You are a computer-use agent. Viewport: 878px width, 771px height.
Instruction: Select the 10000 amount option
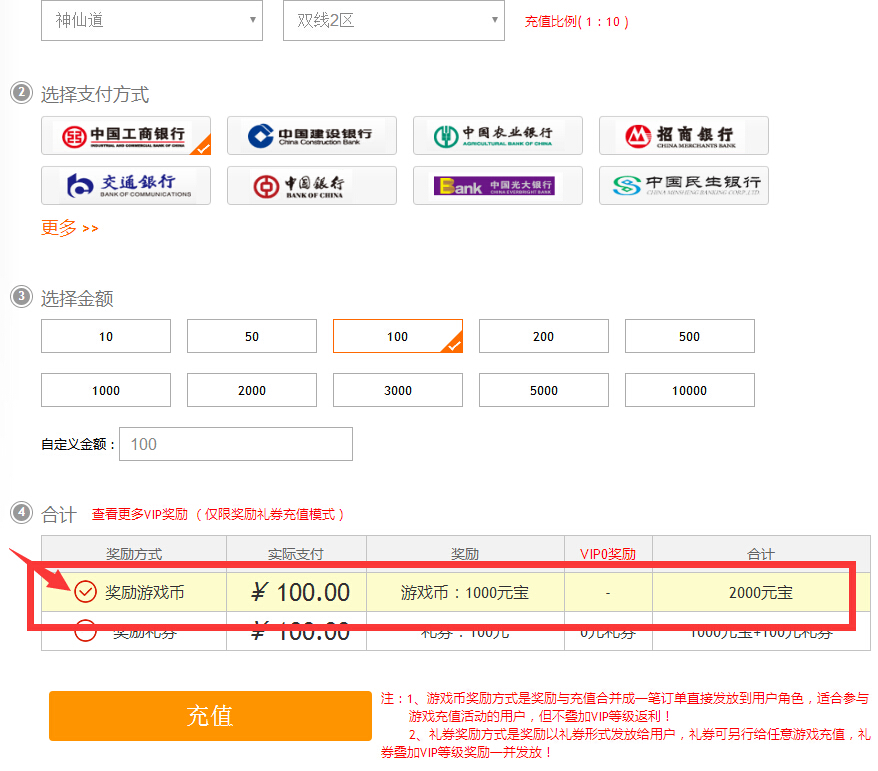(x=689, y=390)
